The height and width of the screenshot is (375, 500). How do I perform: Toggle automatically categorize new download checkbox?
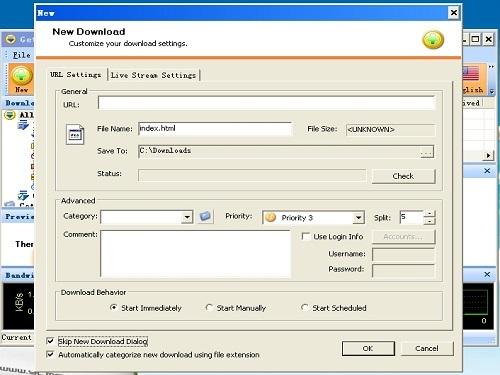[50, 354]
